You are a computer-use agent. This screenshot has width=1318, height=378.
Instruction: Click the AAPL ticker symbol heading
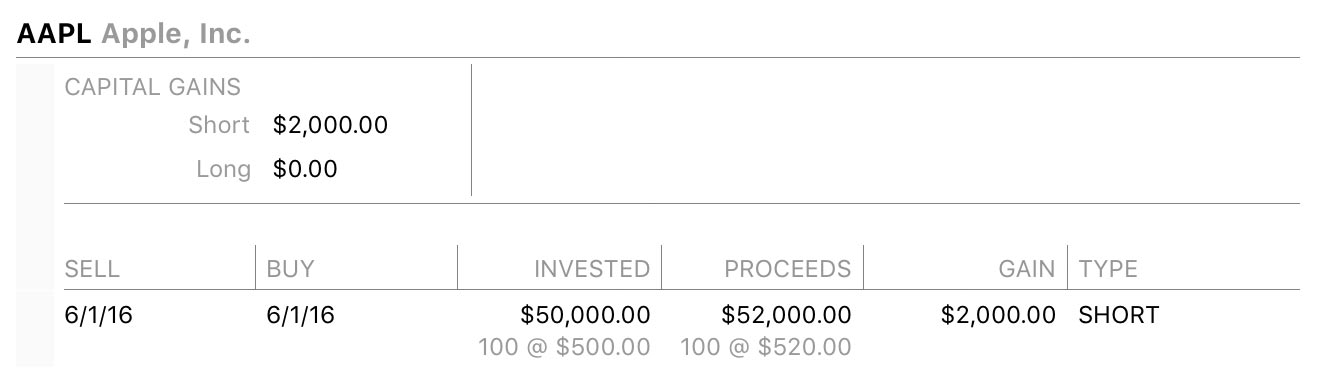coord(54,35)
